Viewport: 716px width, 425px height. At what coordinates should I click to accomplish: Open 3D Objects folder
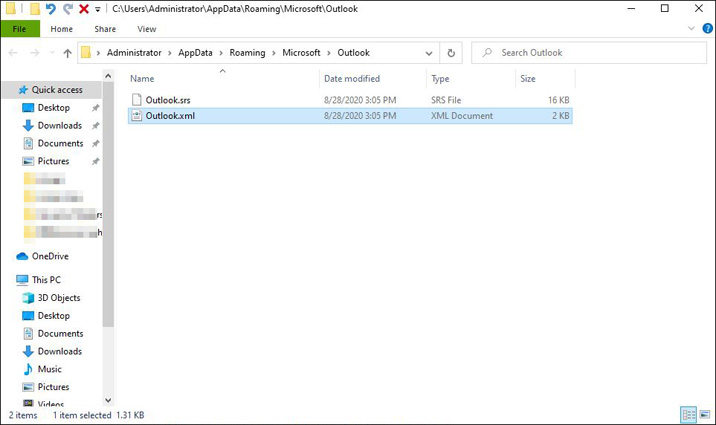click(x=58, y=298)
